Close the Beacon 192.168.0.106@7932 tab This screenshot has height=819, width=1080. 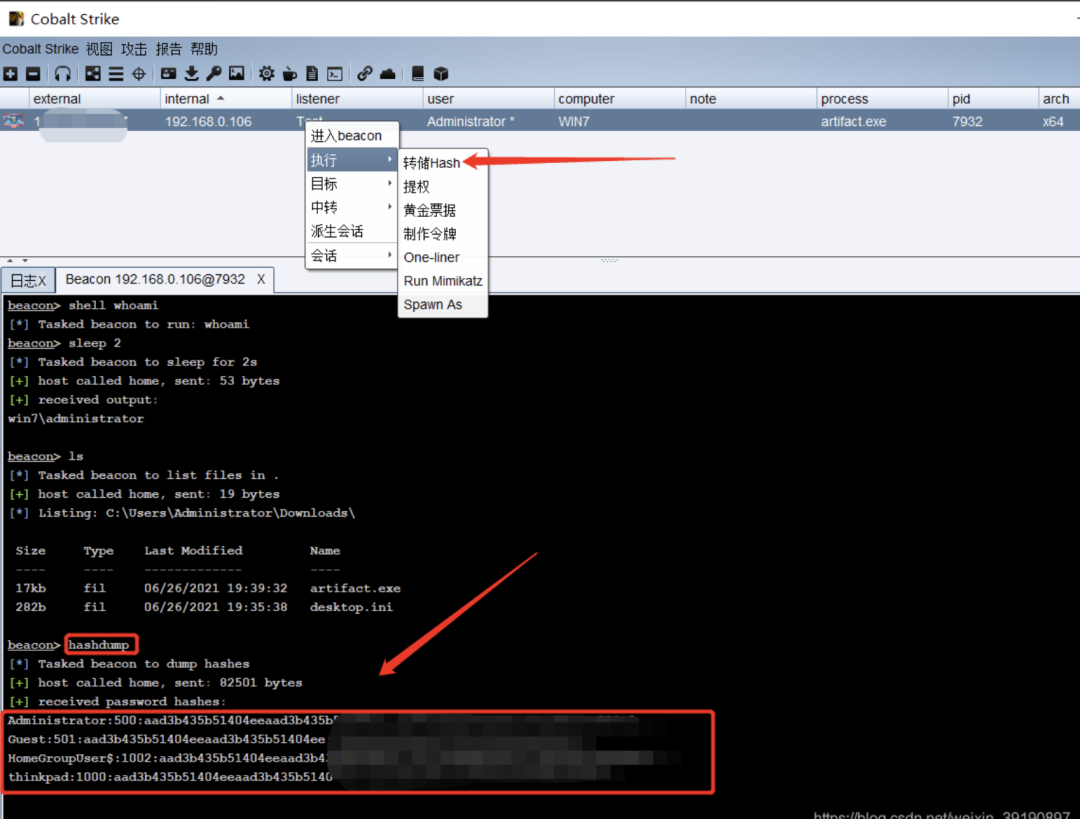pyautogui.click(x=261, y=279)
